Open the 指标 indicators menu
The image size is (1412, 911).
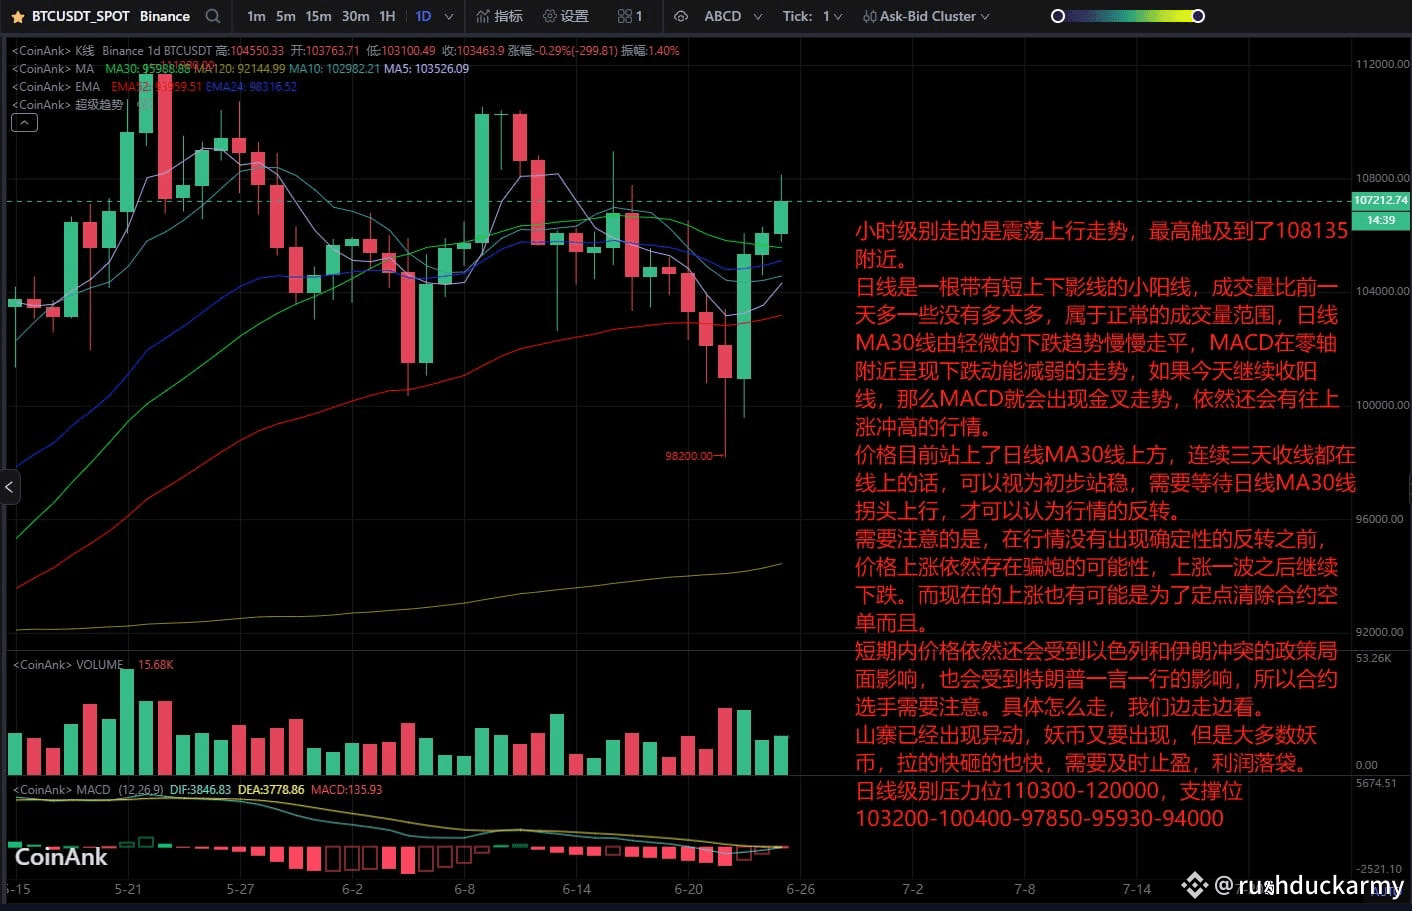tap(499, 16)
